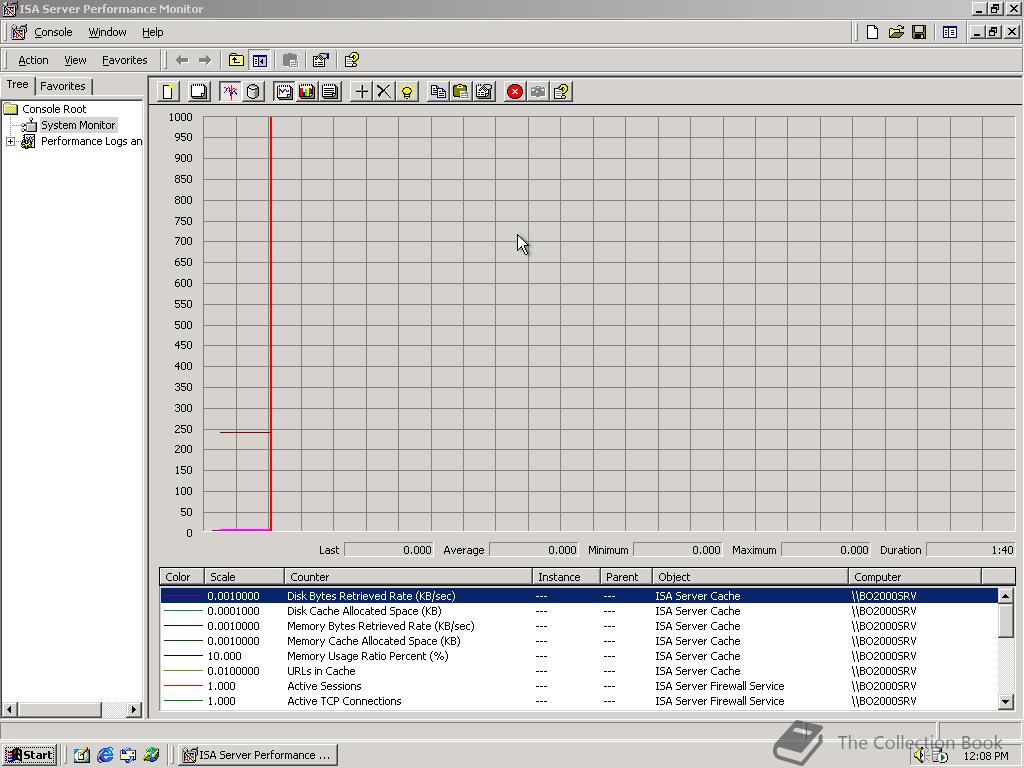Expand the Performance Logs node
Screen dimensions: 1024x768
click(x=10, y=141)
